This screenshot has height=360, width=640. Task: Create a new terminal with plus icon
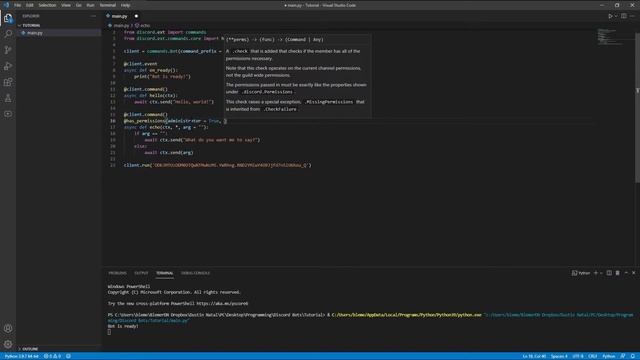[596, 273]
